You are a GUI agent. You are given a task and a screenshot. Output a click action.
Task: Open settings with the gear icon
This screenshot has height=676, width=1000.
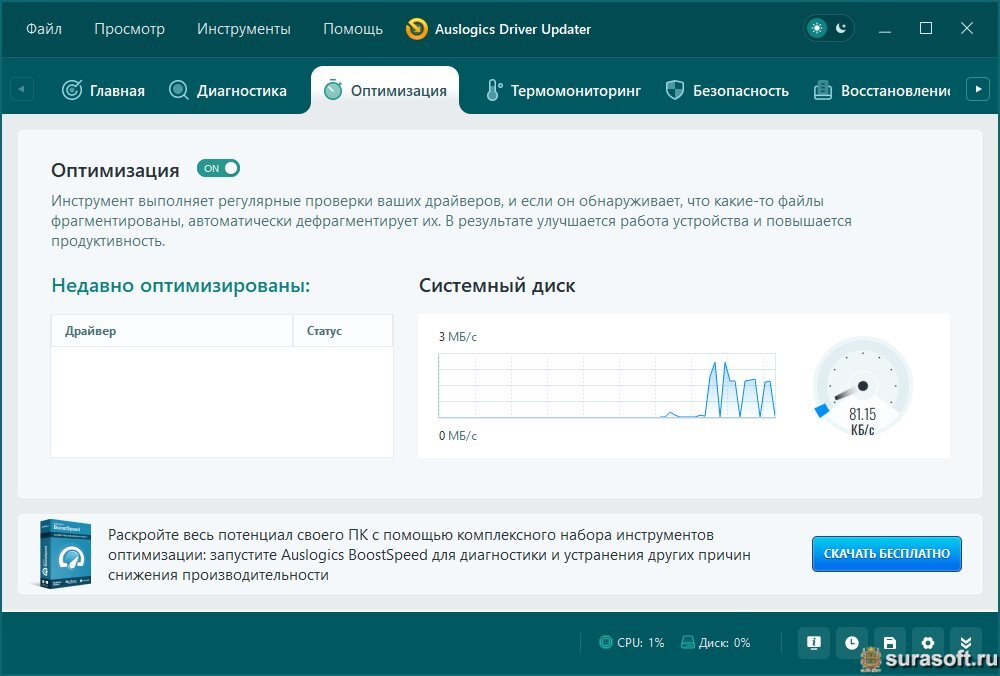pyautogui.click(x=928, y=643)
